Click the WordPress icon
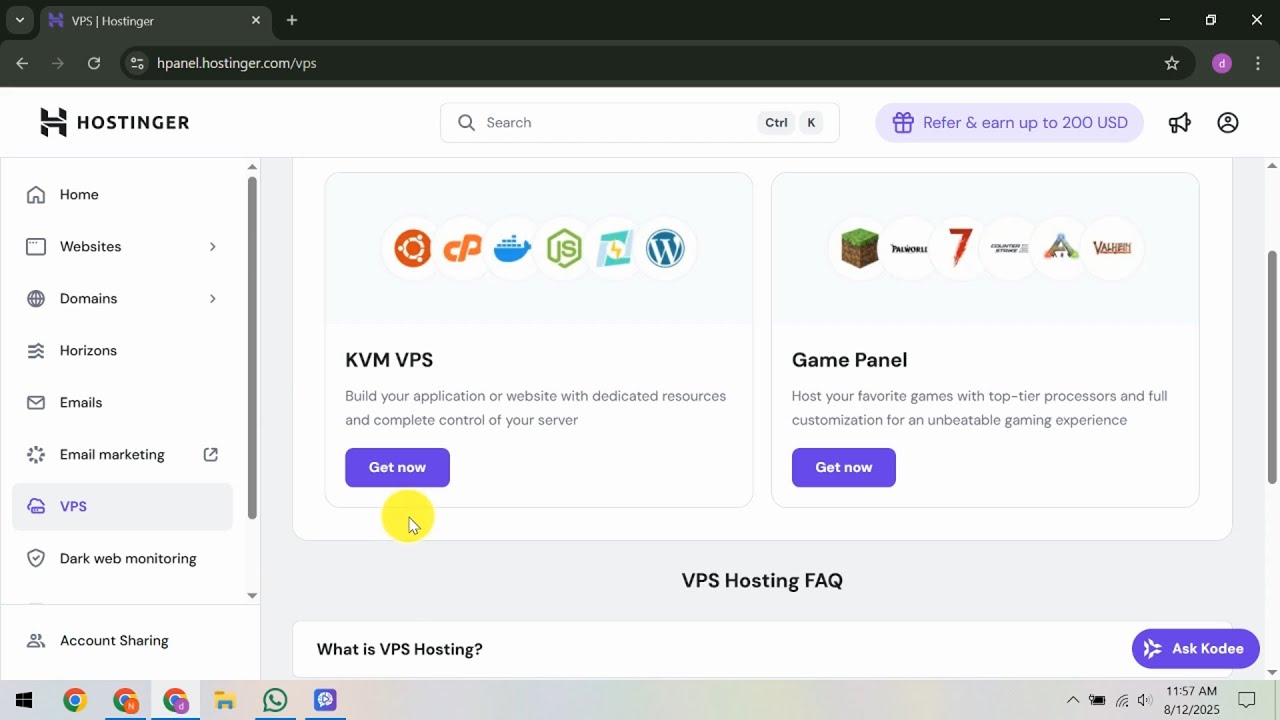The height and width of the screenshot is (720, 1280). pyautogui.click(x=665, y=248)
